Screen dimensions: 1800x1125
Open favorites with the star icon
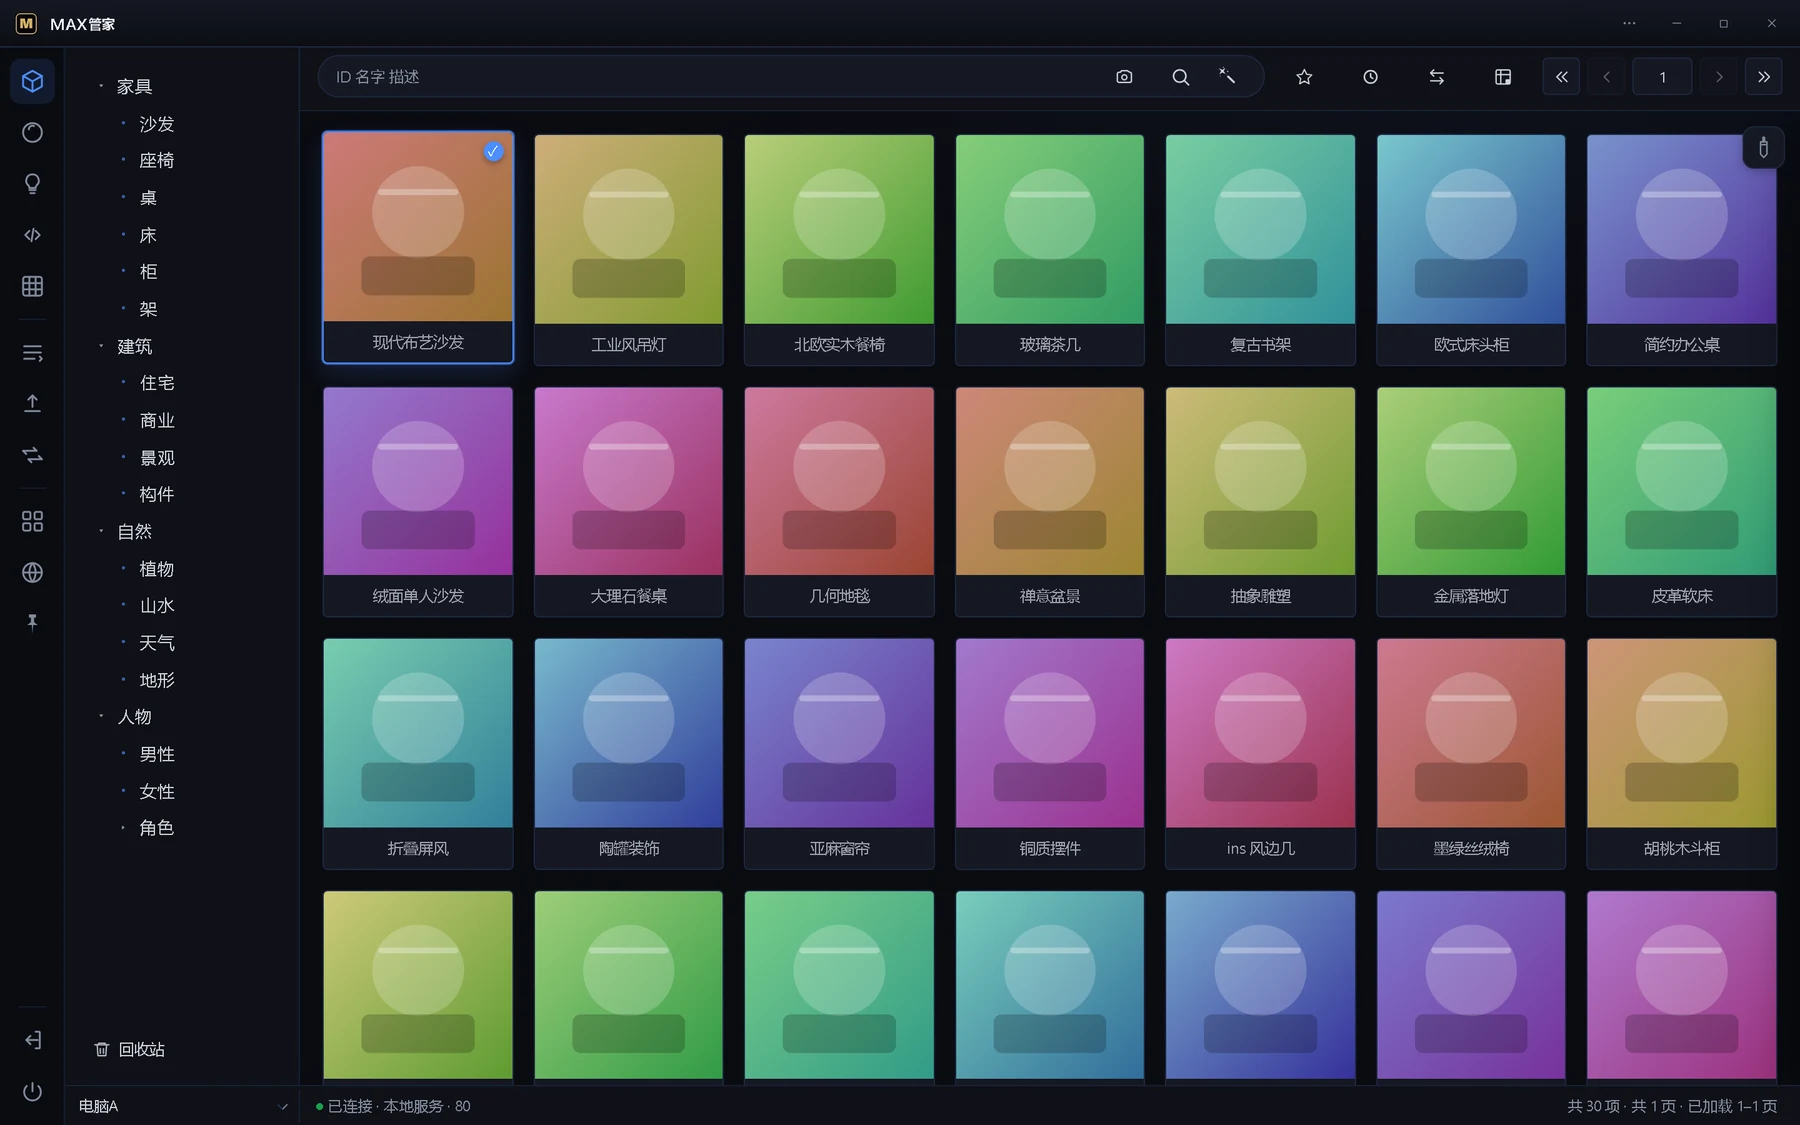click(x=1304, y=77)
